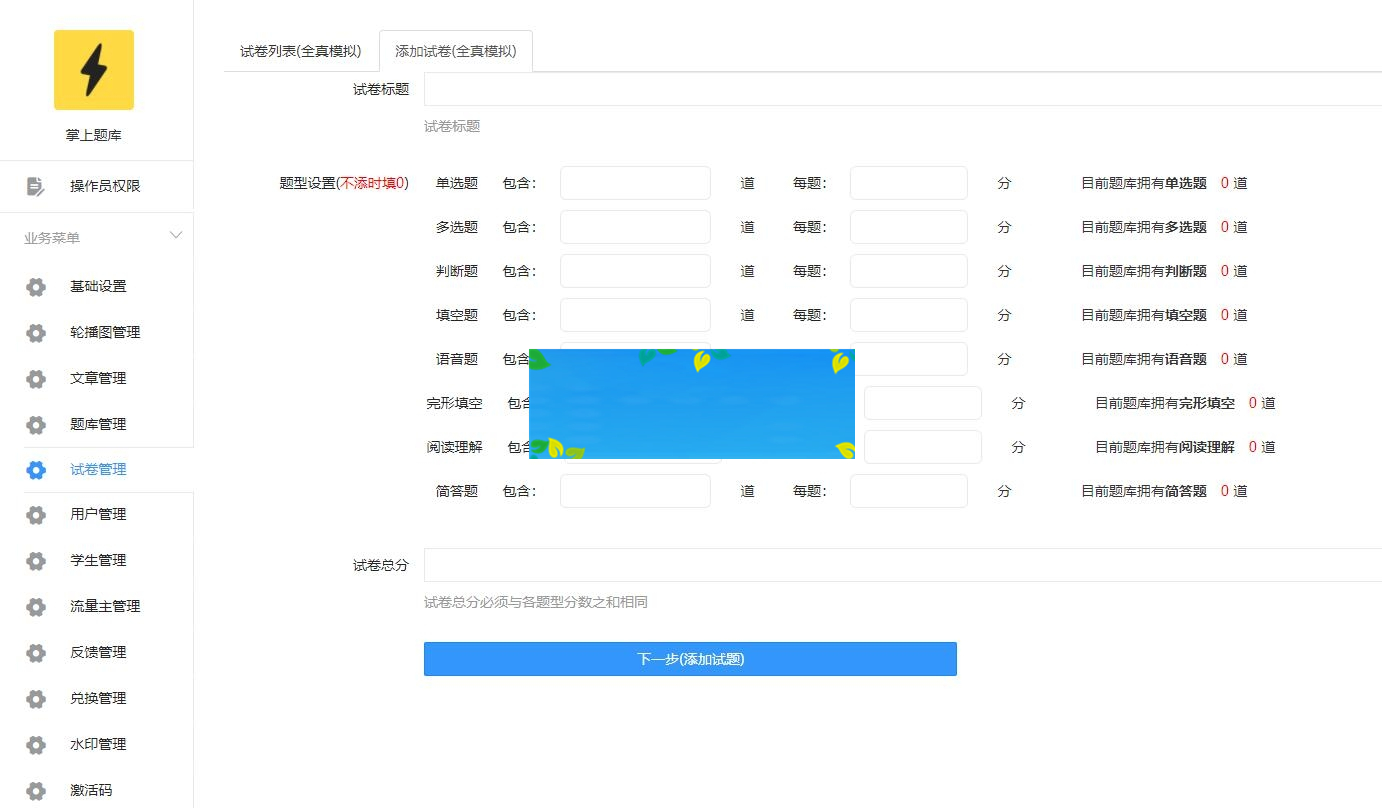Open 学生管理 using its gear icon
1382x808 pixels.
(x=35, y=560)
